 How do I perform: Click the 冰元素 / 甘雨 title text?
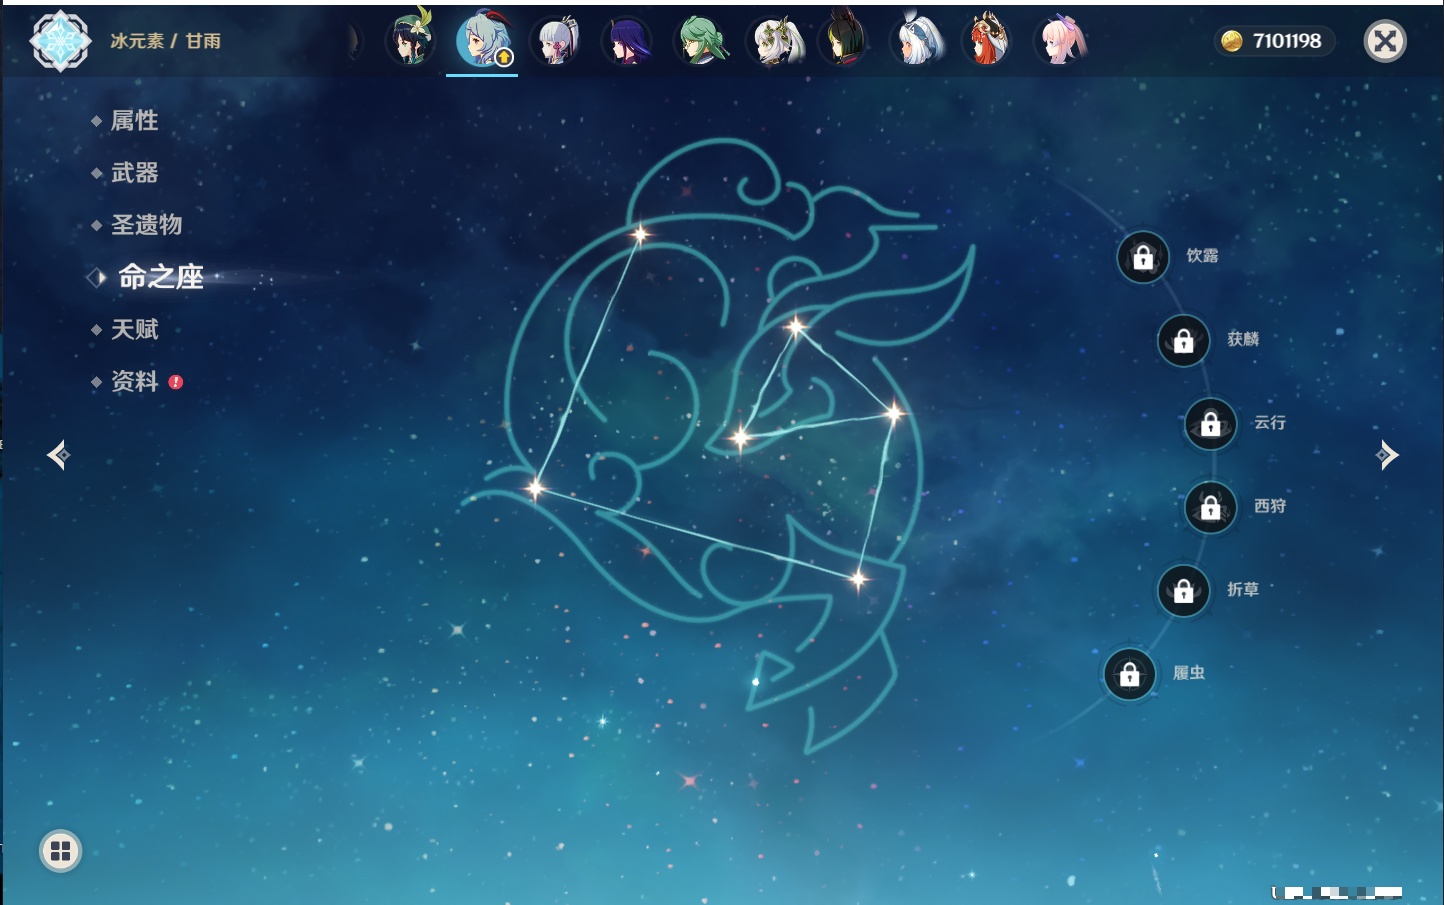[x=165, y=41]
